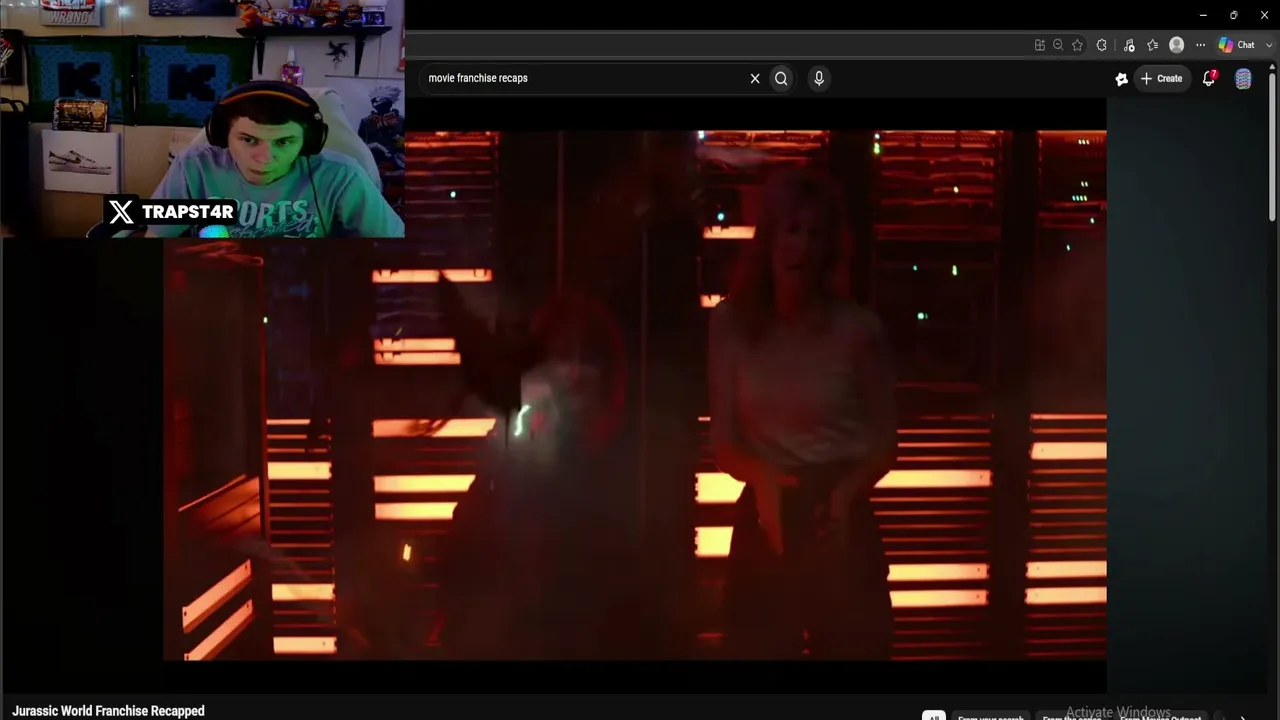This screenshot has height=720, width=1280.
Task: Add this page to favorites star
Action: pyautogui.click(x=1077, y=45)
